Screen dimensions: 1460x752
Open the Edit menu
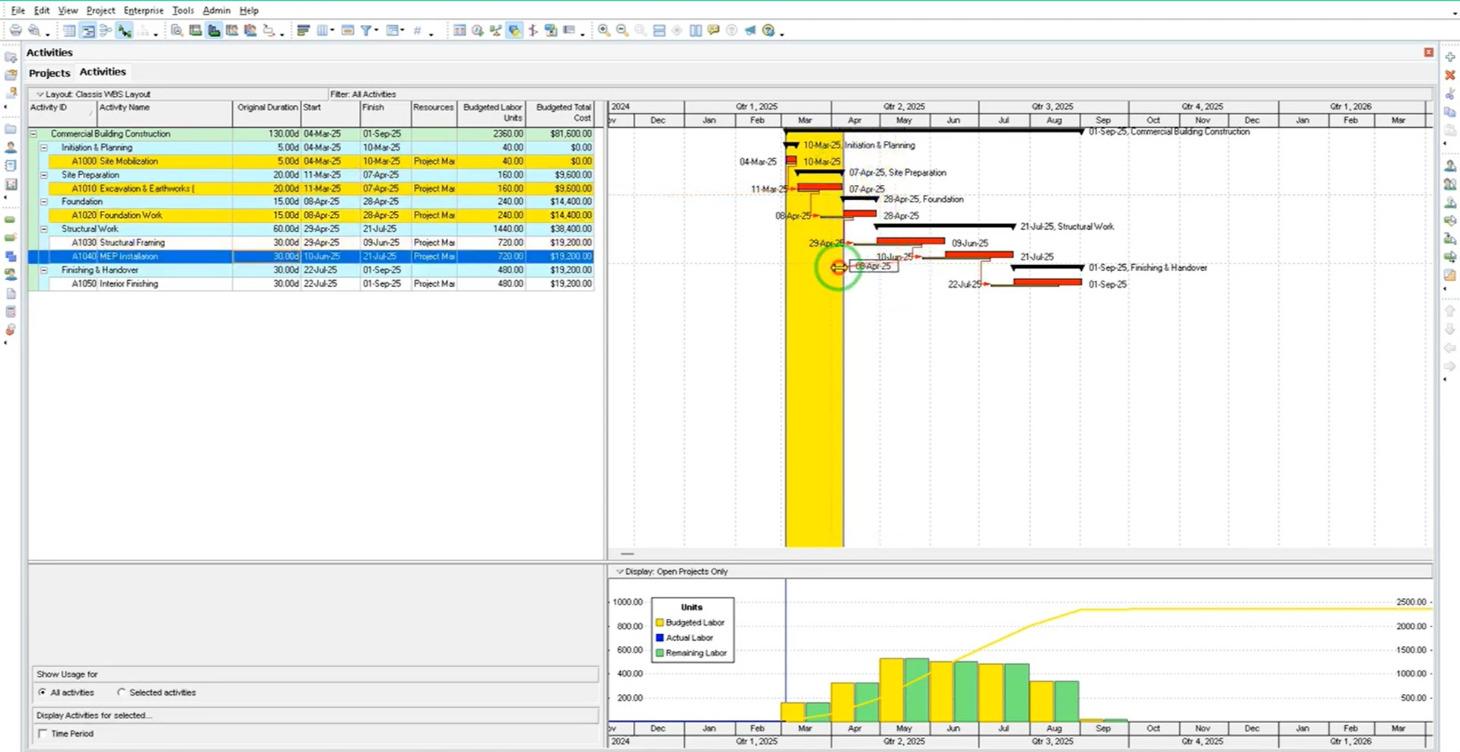41,10
